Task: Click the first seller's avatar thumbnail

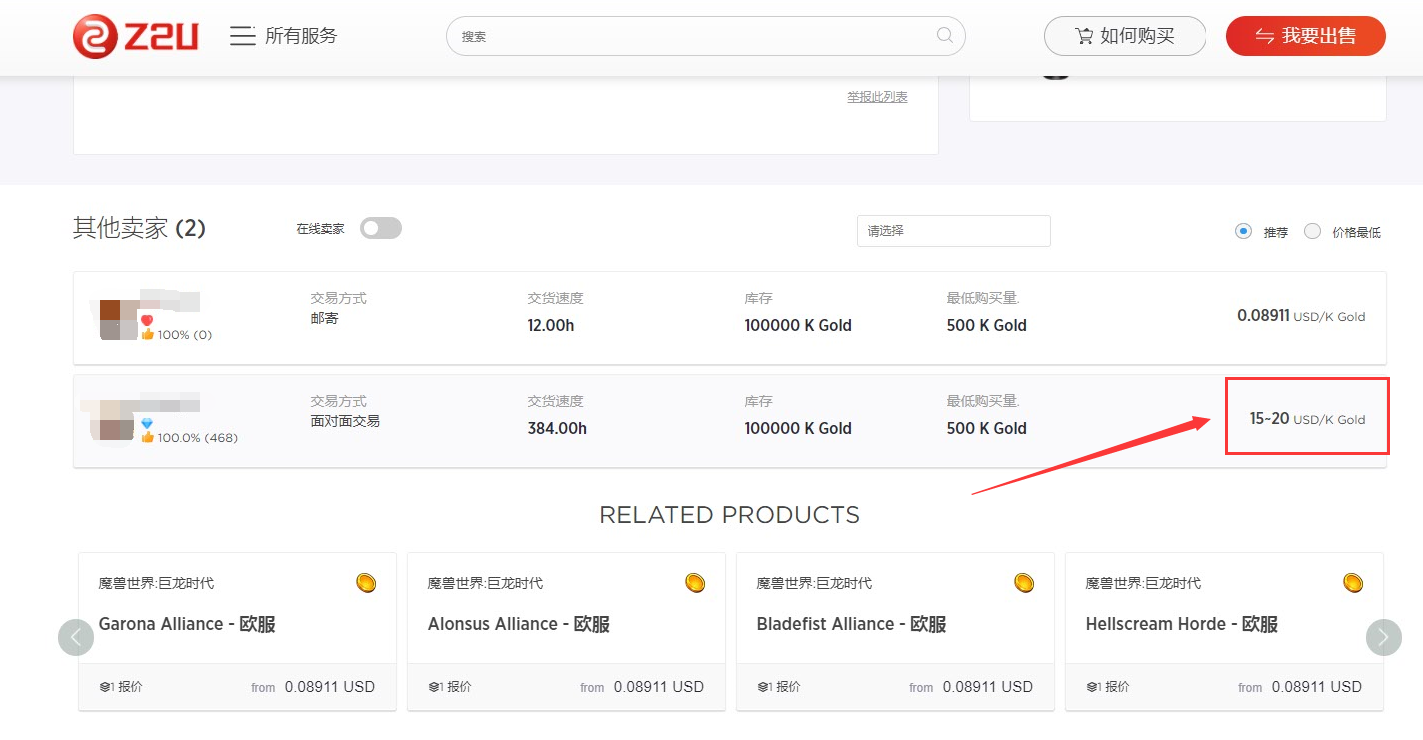Action: (x=118, y=319)
